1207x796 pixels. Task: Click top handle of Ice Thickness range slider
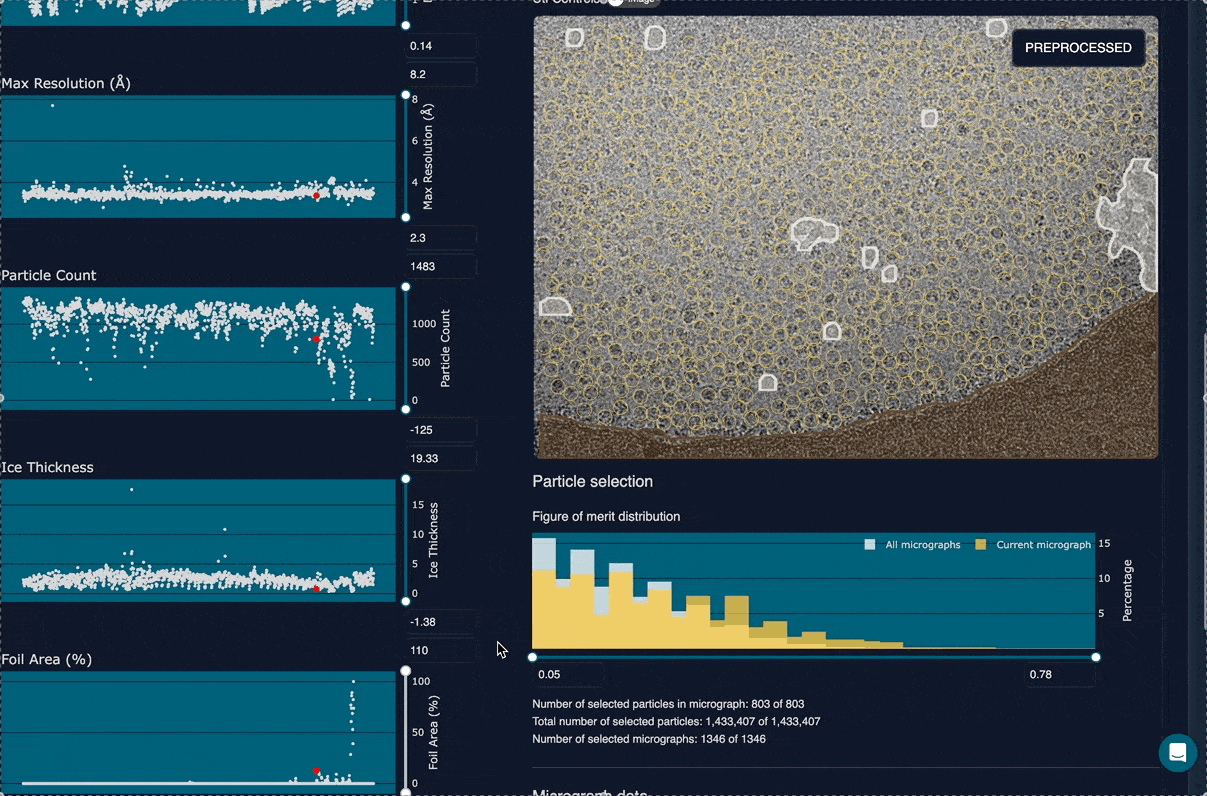pyautogui.click(x=405, y=479)
